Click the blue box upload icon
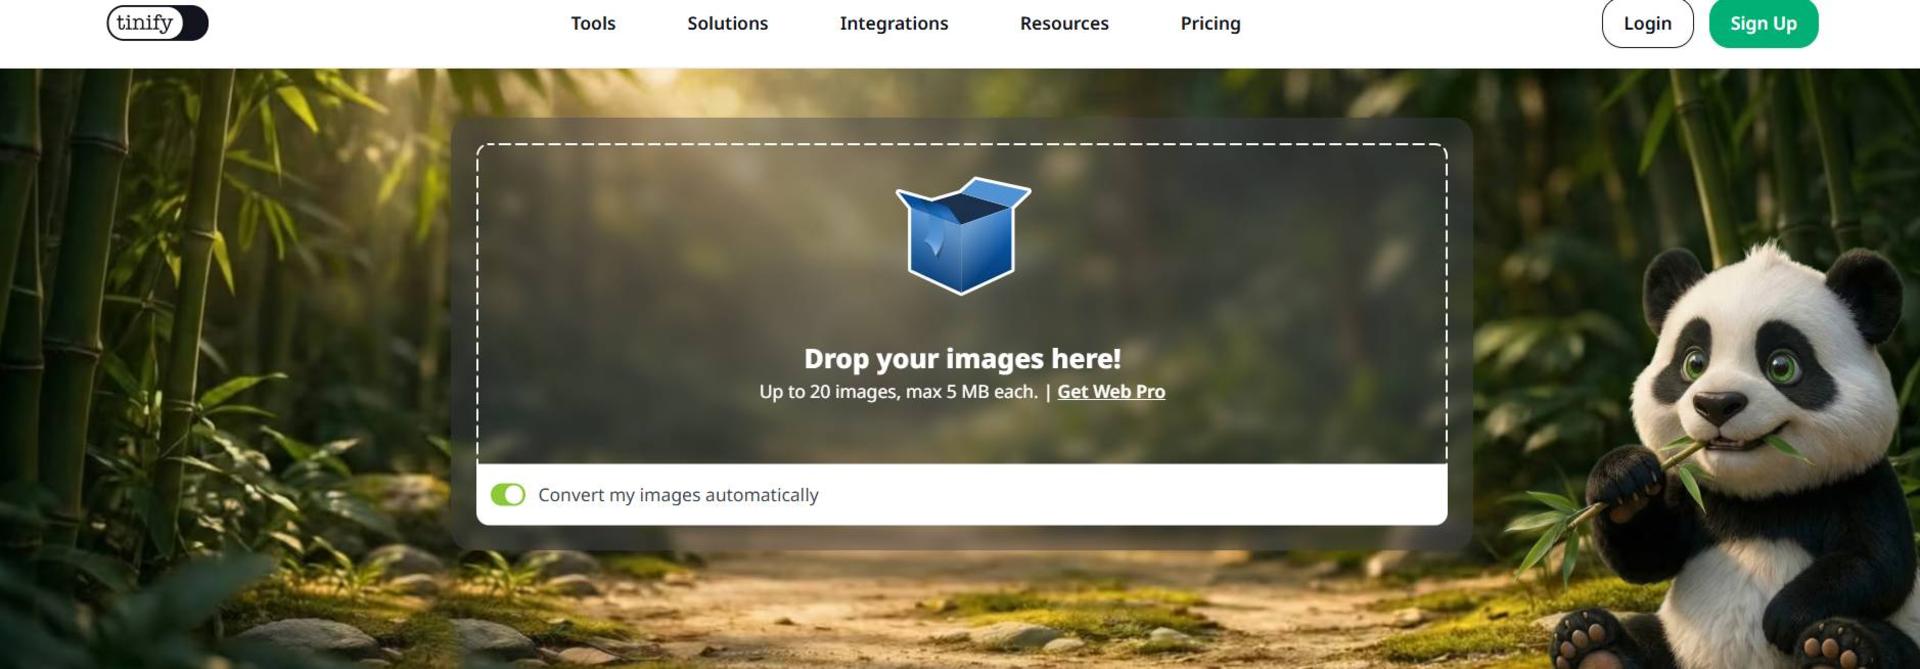 pyautogui.click(x=962, y=235)
